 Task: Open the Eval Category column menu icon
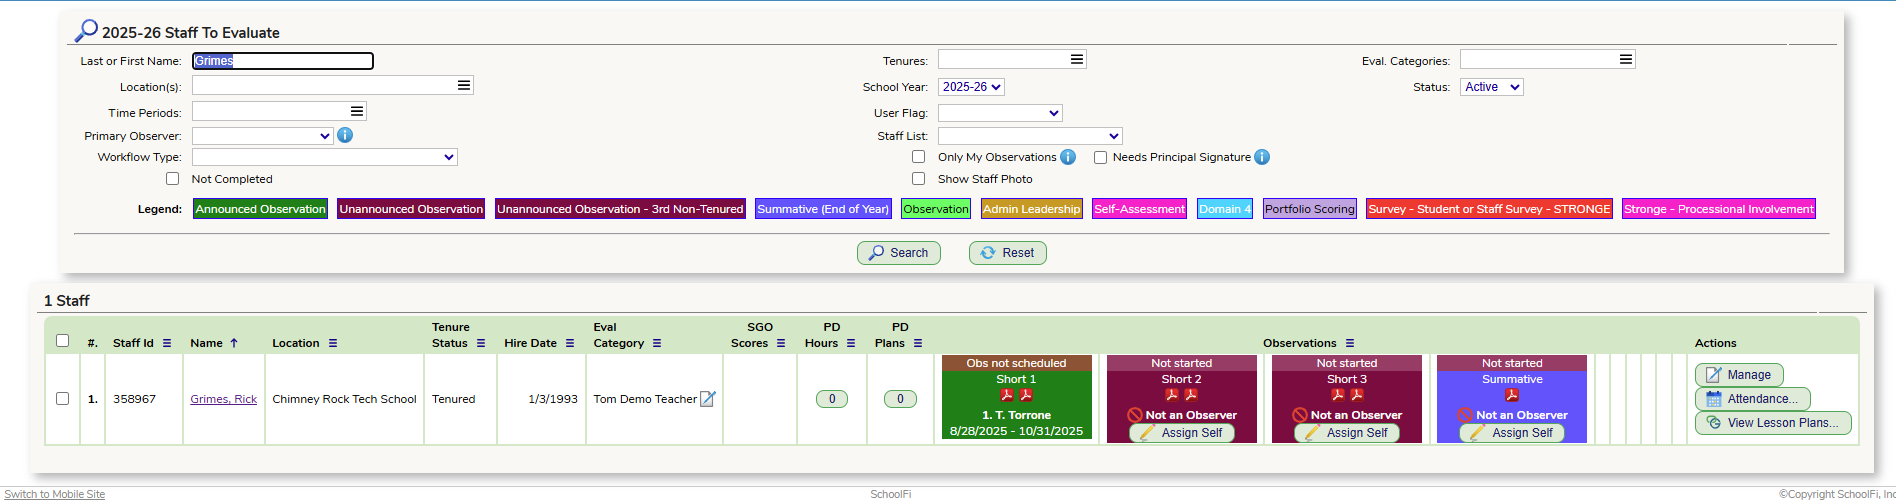[657, 343]
